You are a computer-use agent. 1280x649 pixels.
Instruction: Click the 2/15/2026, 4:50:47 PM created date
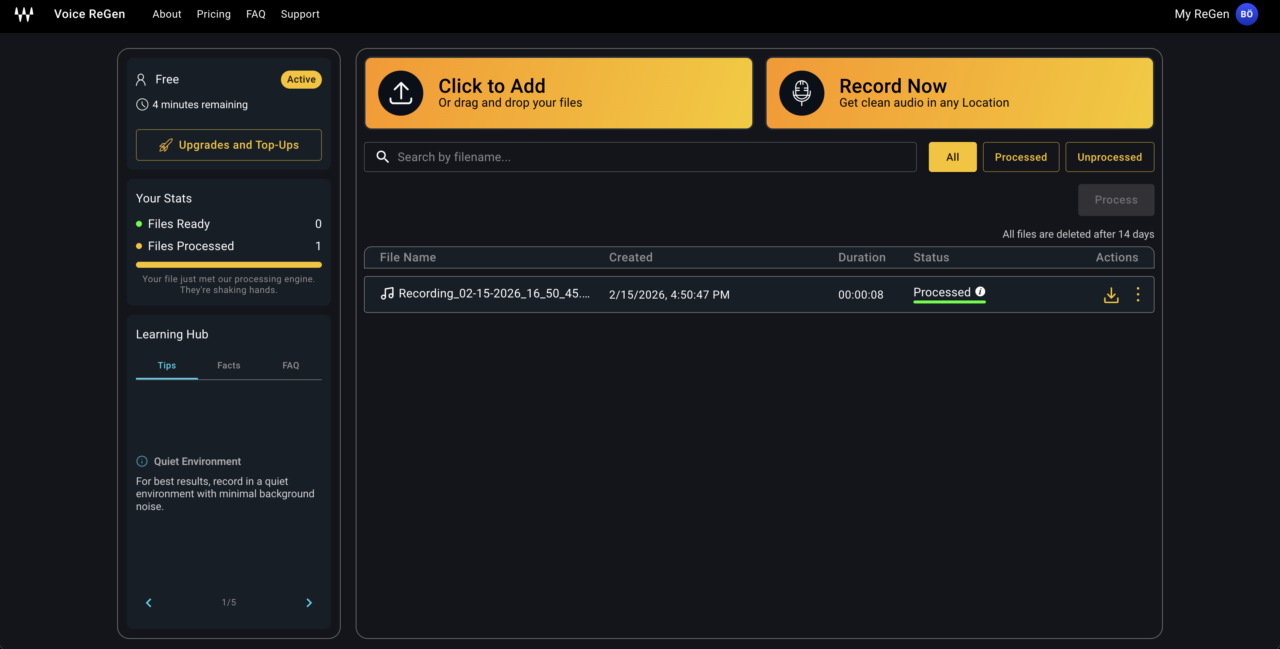click(669, 295)
